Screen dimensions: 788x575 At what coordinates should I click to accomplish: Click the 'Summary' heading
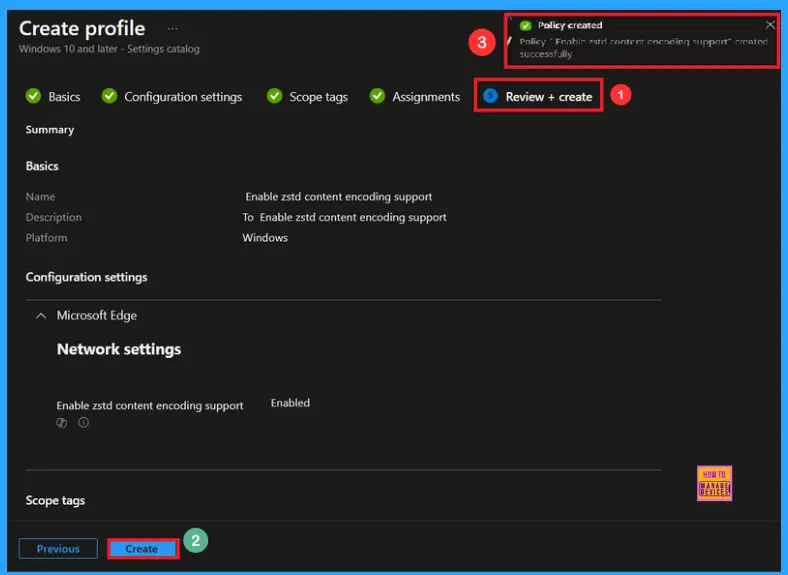click(50, 130)
